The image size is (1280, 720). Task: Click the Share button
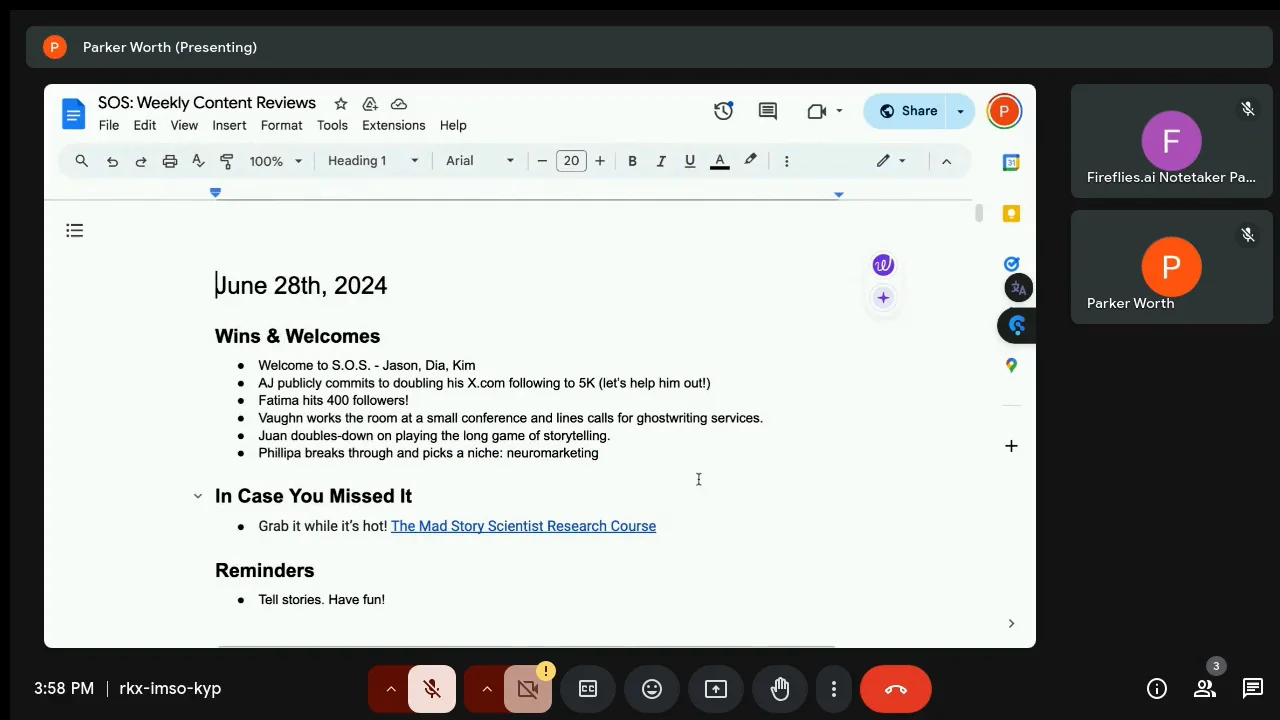907,111
